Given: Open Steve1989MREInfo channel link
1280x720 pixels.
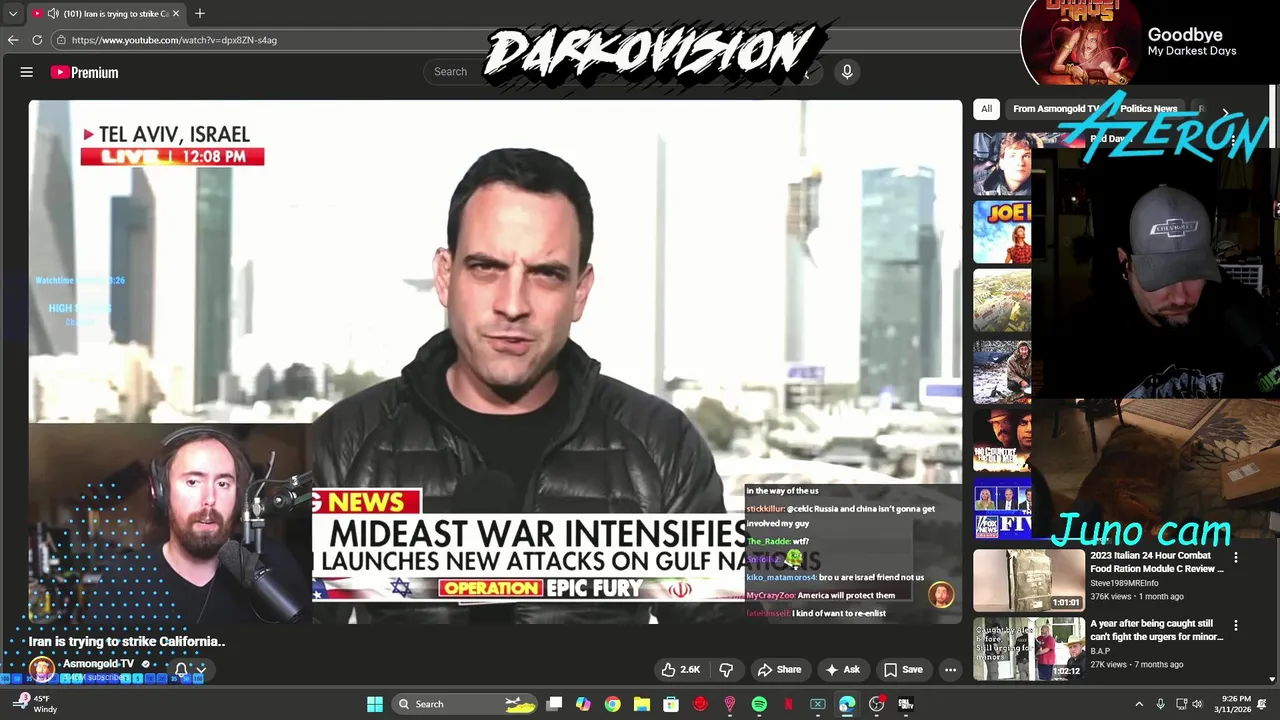Looking at the screenshot, I should click(1124, 583).
